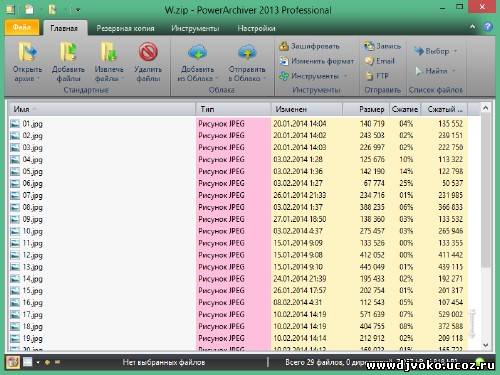
Task: Collapse the ribbon with the arrow
Action: pos(472,27)
